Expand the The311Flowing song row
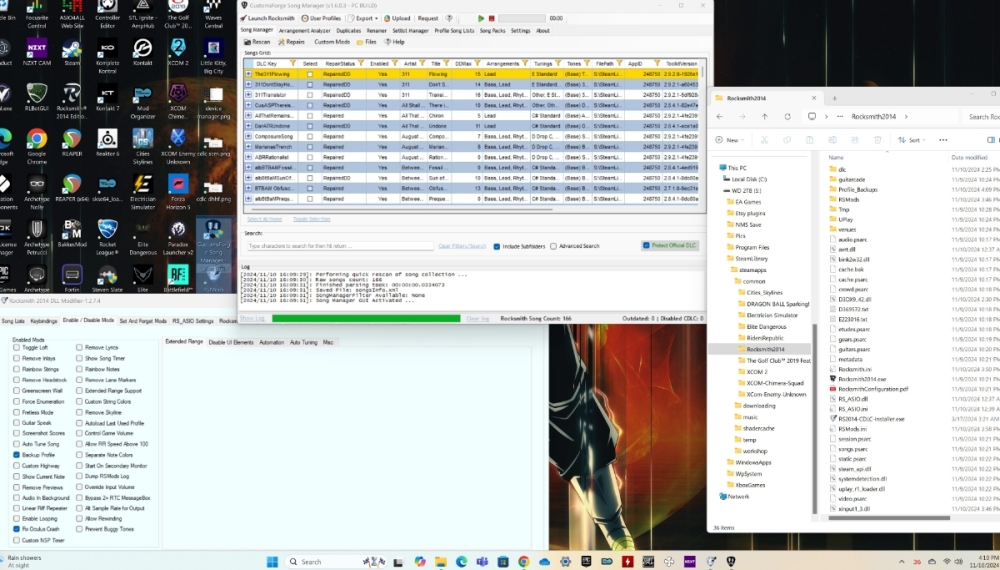1000x570 pixels. 248,74
